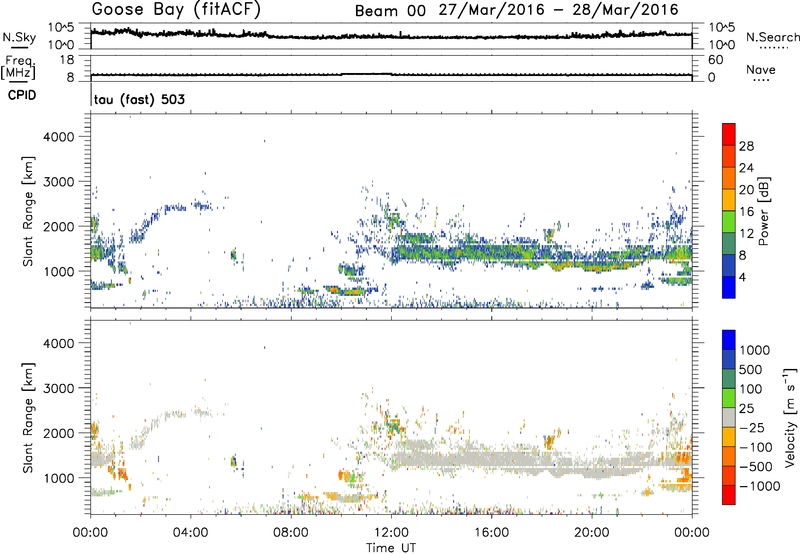Click the N.Sky legend label
This screenshot has width=800, height=554.
point(19,37)
